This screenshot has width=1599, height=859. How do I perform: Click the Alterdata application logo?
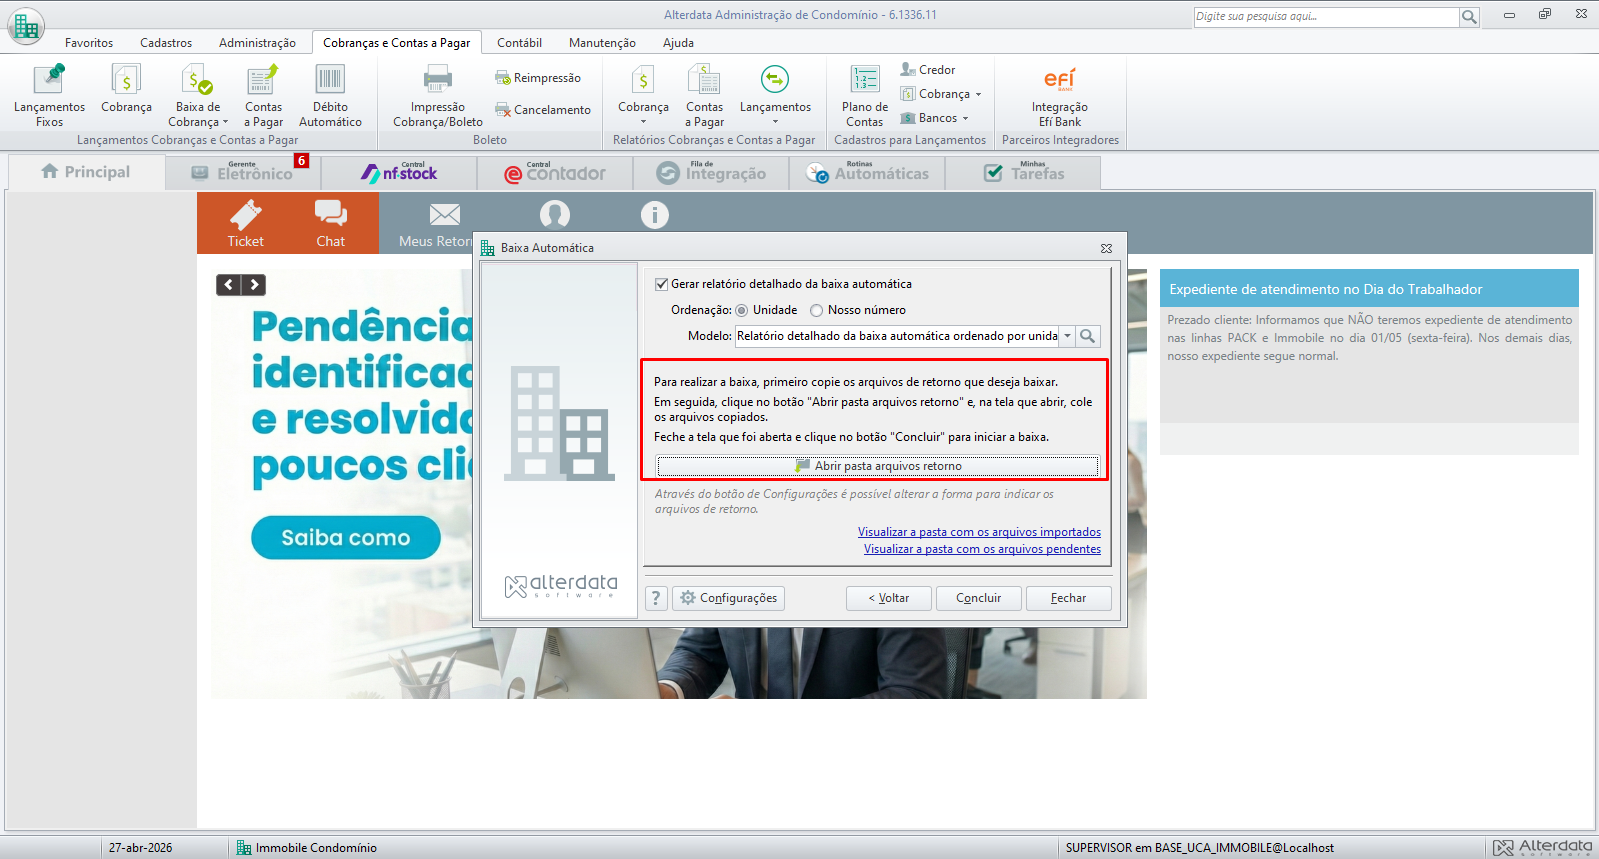25,25
